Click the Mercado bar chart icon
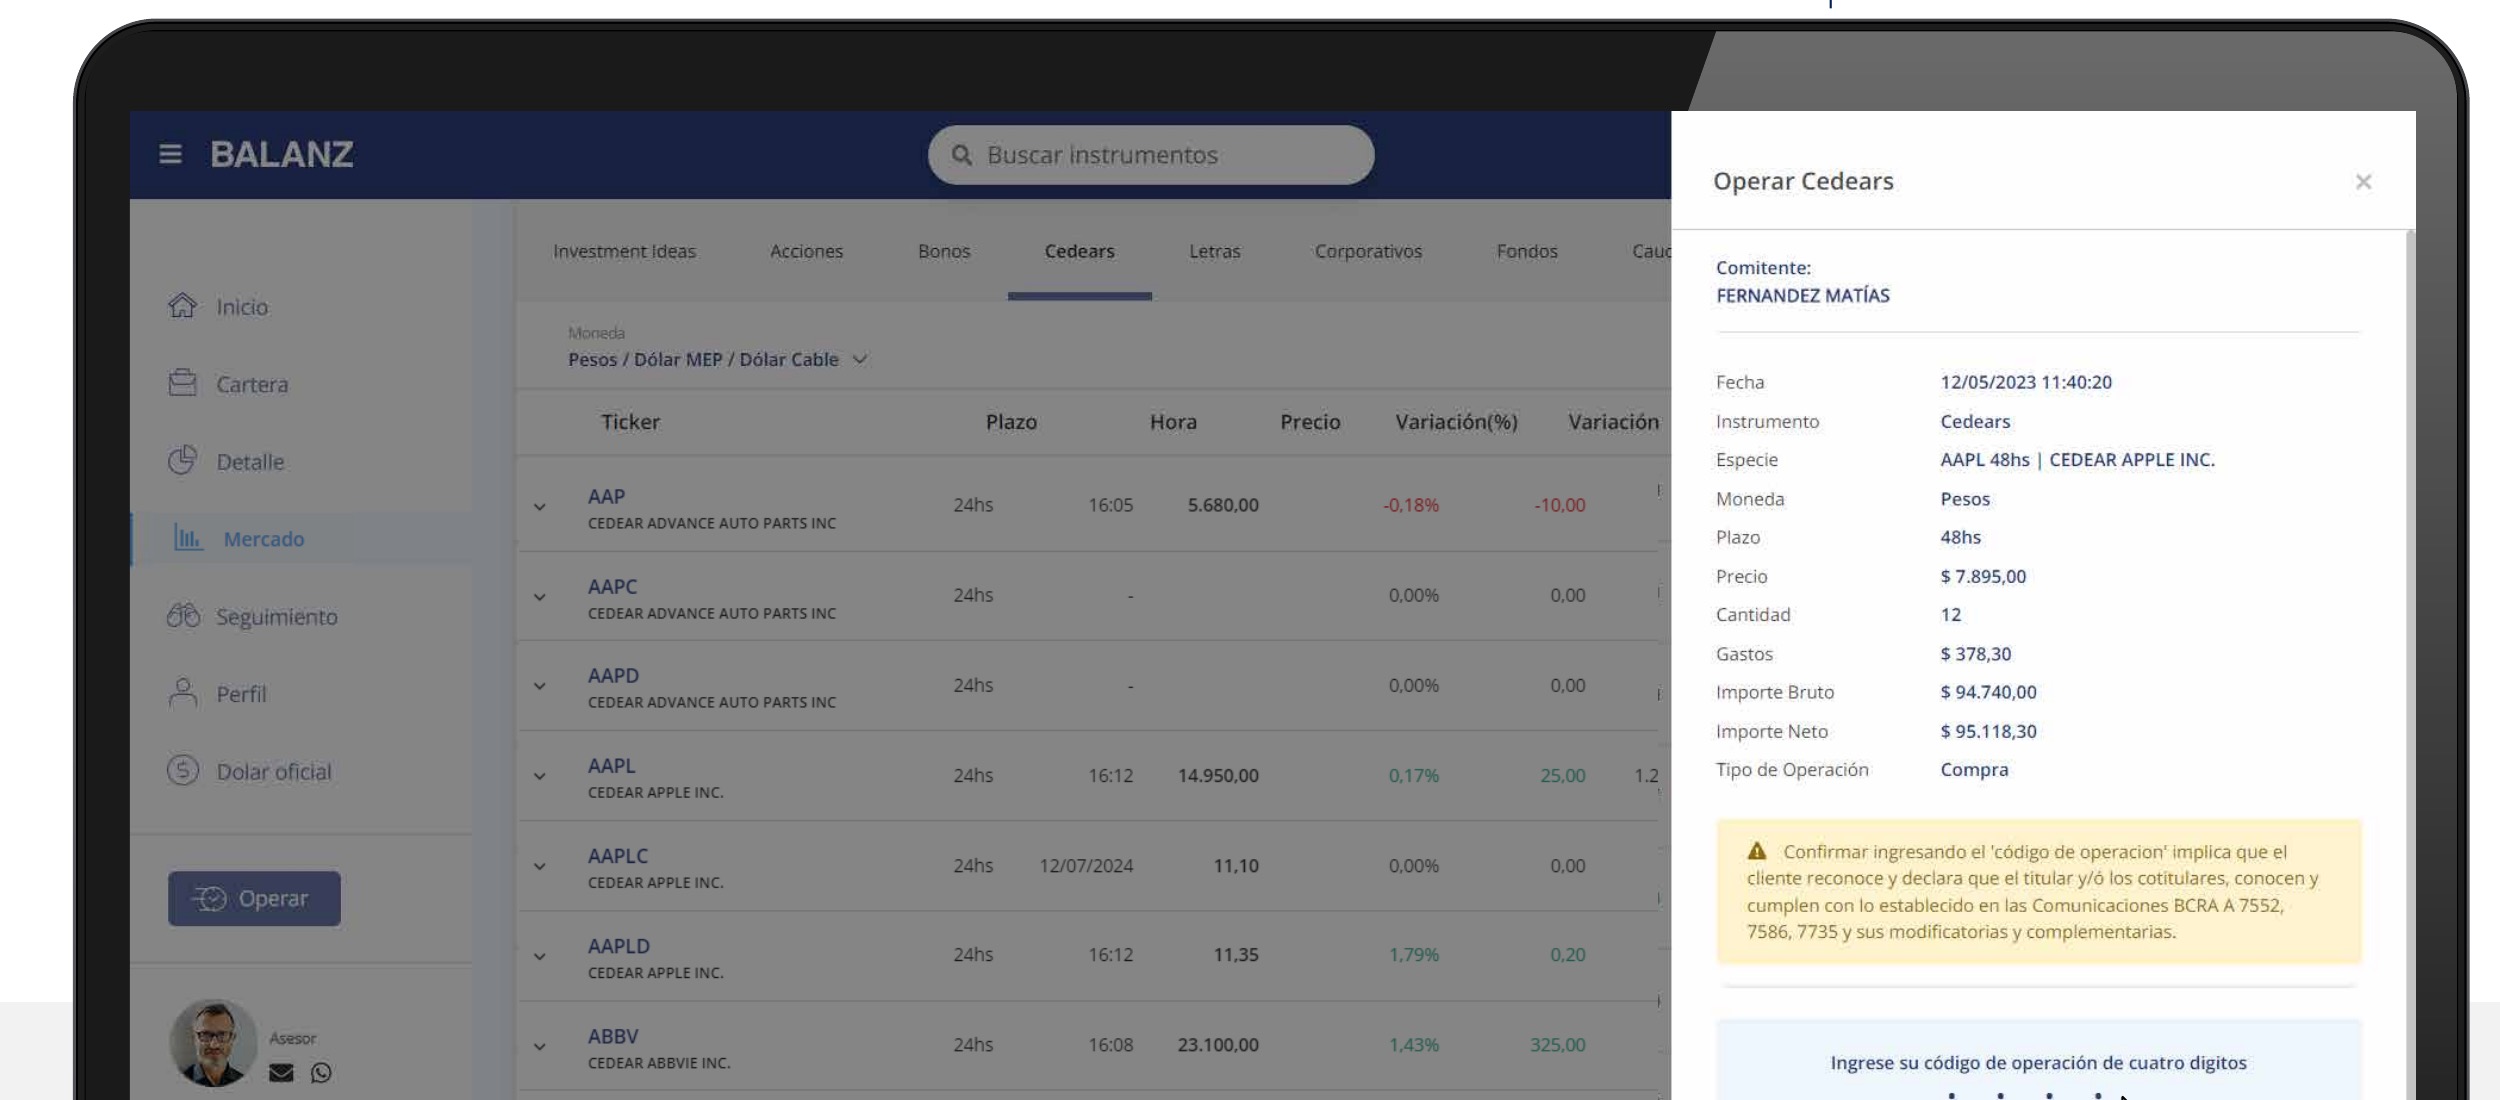The image size is (2500, 1100). [188, 538]
